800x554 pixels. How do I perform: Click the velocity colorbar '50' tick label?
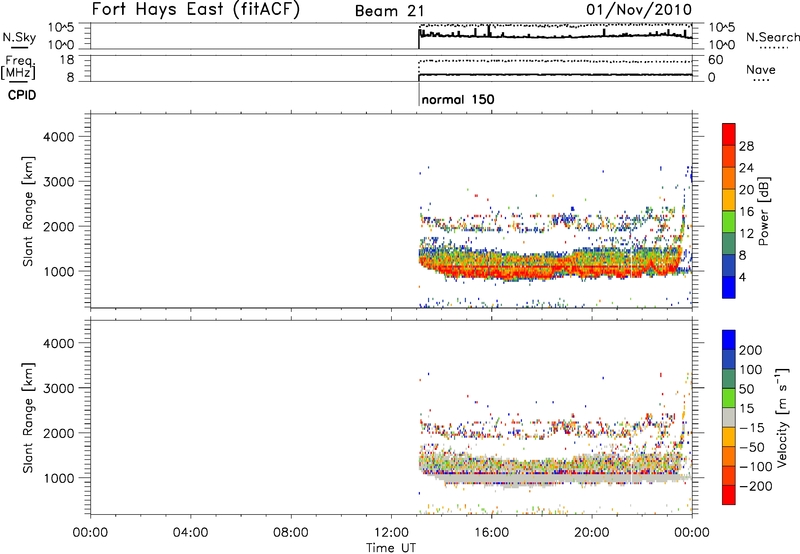pos(746,389)
